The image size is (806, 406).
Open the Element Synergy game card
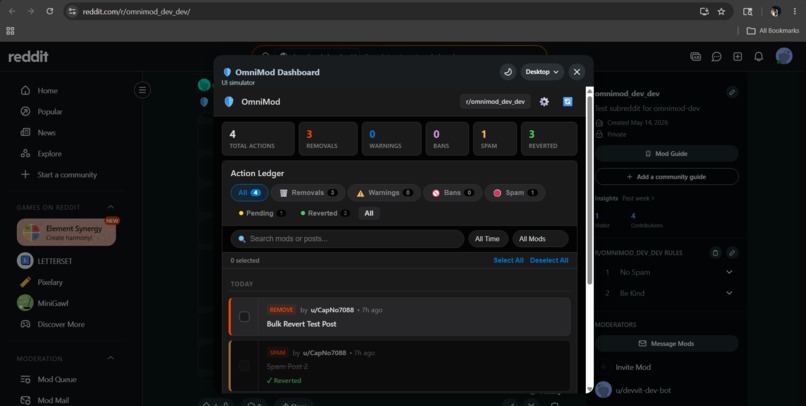(x=66, y=232)
